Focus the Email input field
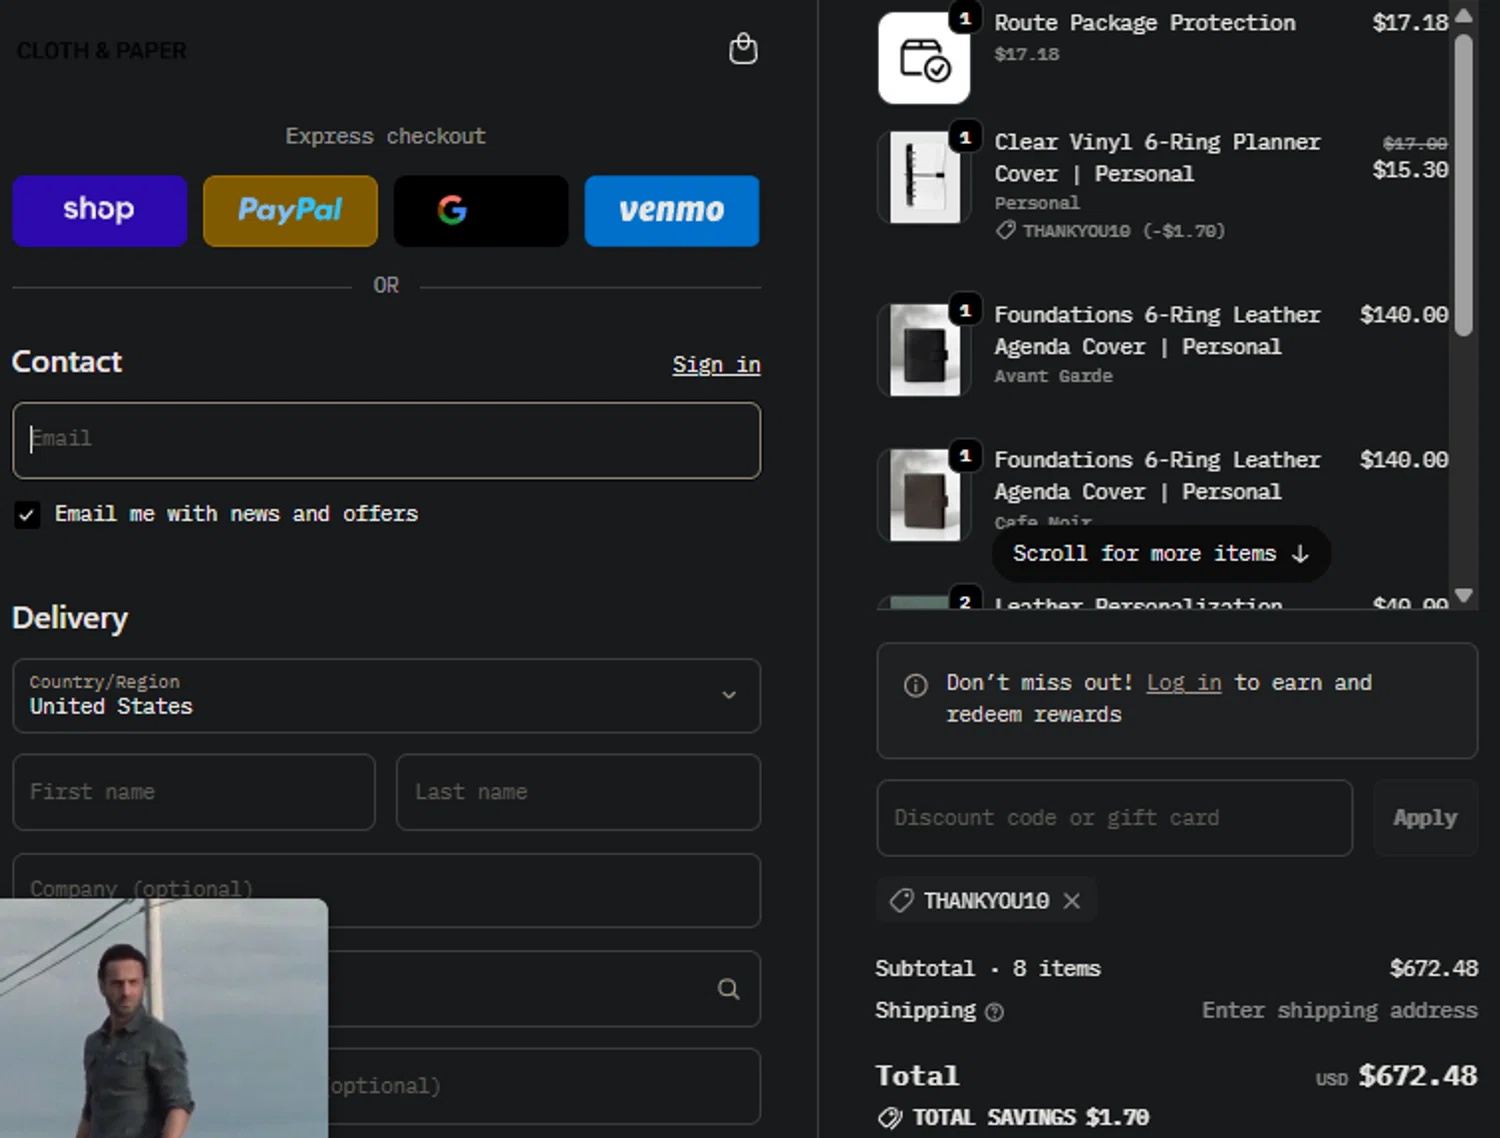Screen dimensions: 1500x1138 pyautogui.click(x=387, y=440)
